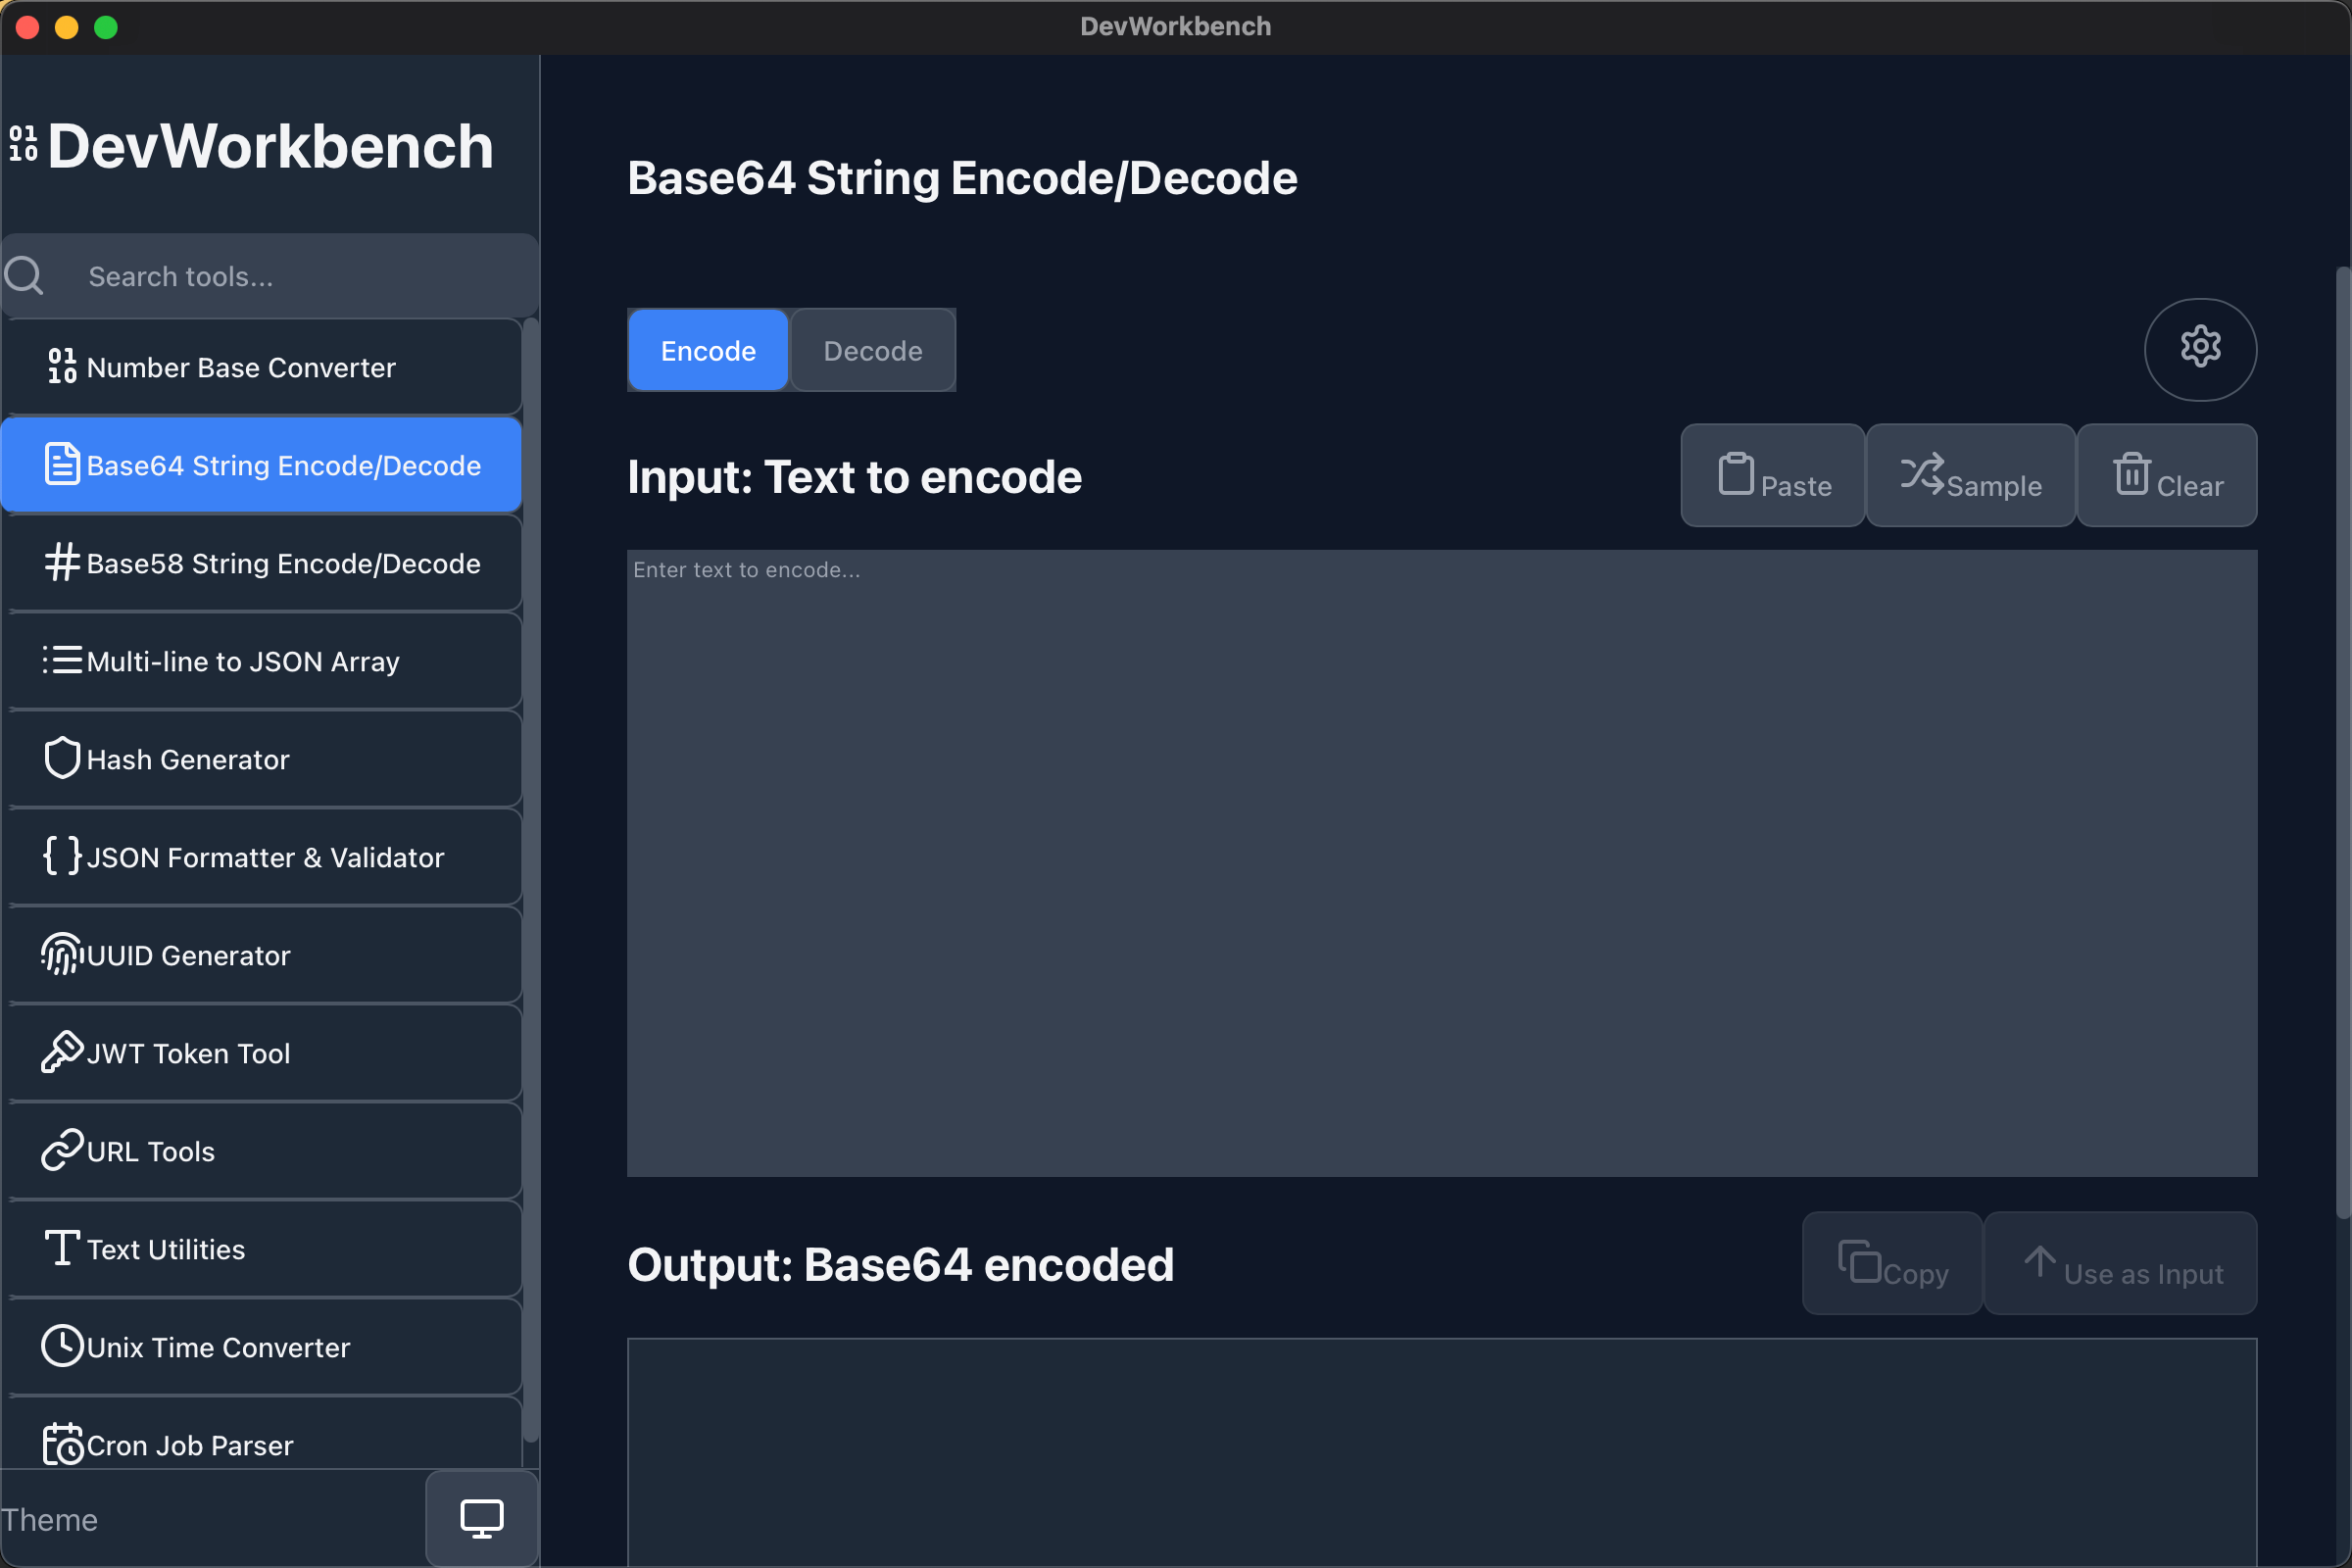Click the URL Tools link-chain icon
The width and height of the screenshot is (2352, 1568).
(x=62, y=1150)
